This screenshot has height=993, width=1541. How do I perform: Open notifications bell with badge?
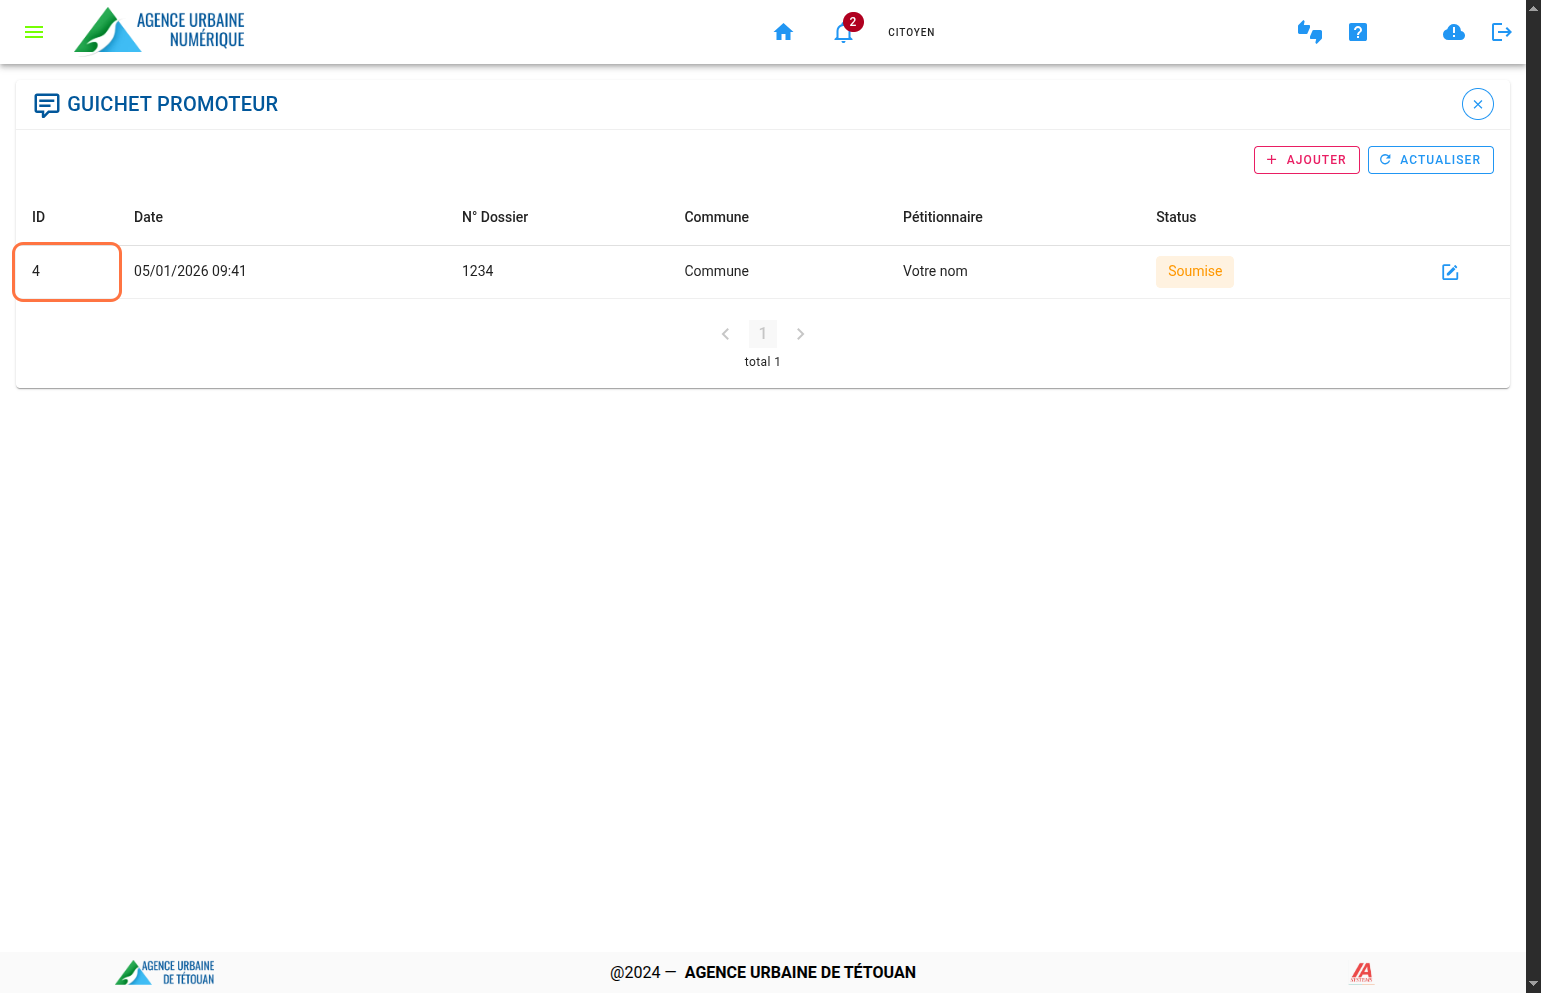pyautogui.click(x=844, y=33)
